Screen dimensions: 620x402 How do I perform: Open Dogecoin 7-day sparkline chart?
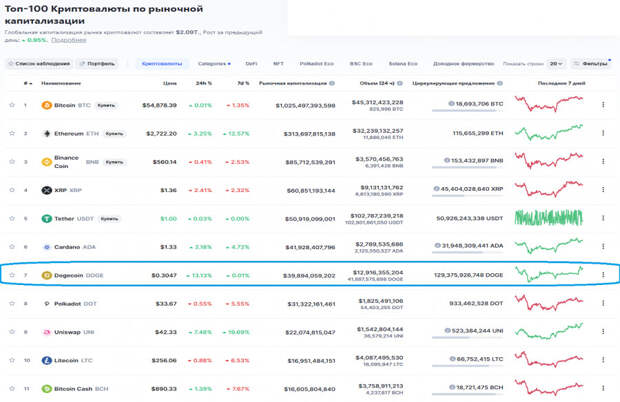[x=549, y=274]
